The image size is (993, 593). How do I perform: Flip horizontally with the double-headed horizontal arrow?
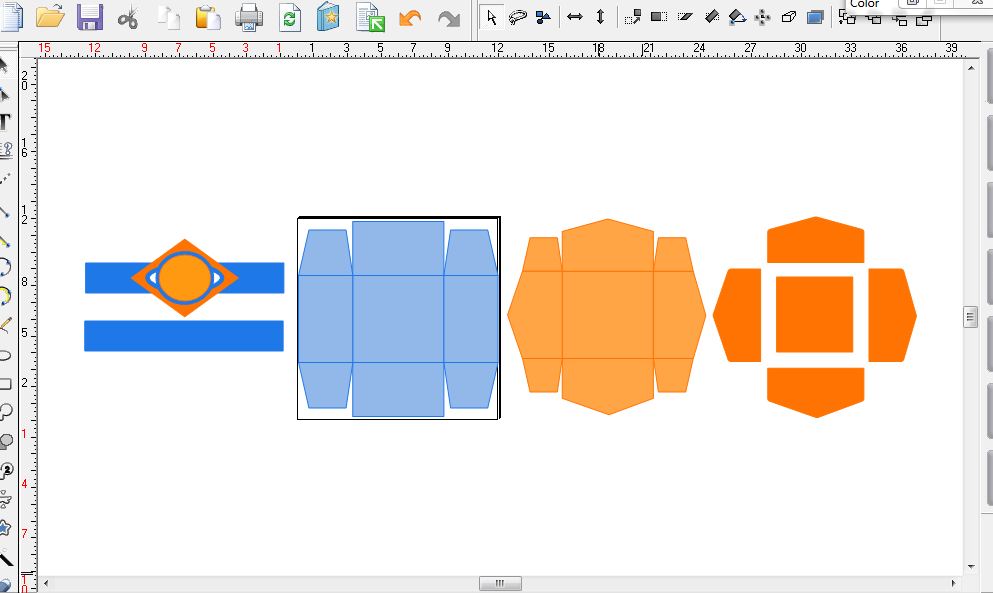pos(575,17)
